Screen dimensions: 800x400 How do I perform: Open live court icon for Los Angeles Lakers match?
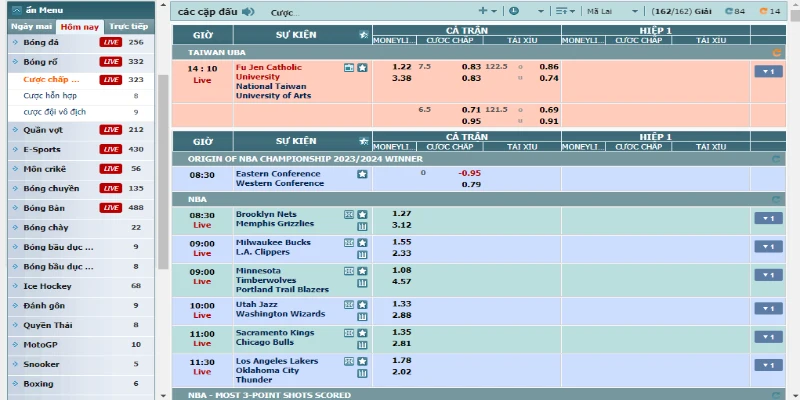[x=349, y=361]
